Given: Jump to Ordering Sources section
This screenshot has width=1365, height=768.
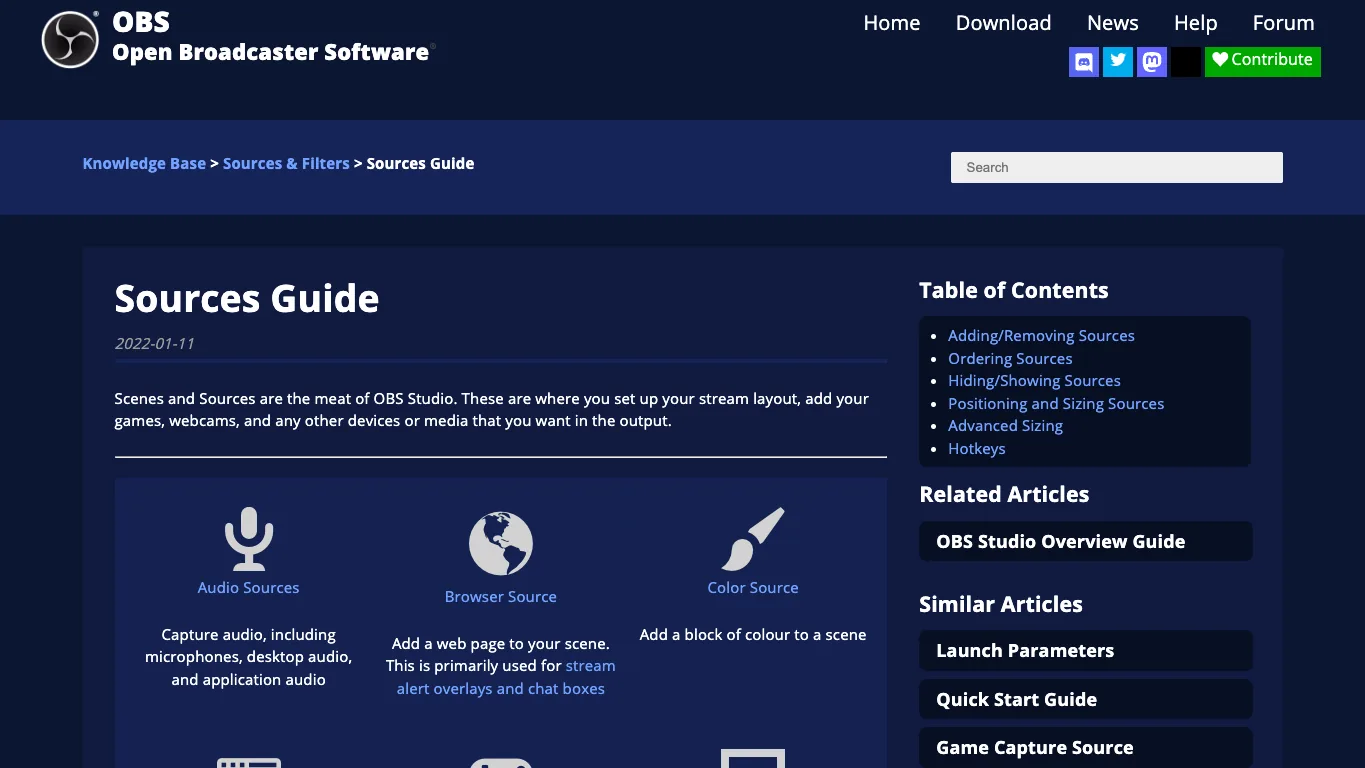Looking at the screenshot, I should 1010,359.
